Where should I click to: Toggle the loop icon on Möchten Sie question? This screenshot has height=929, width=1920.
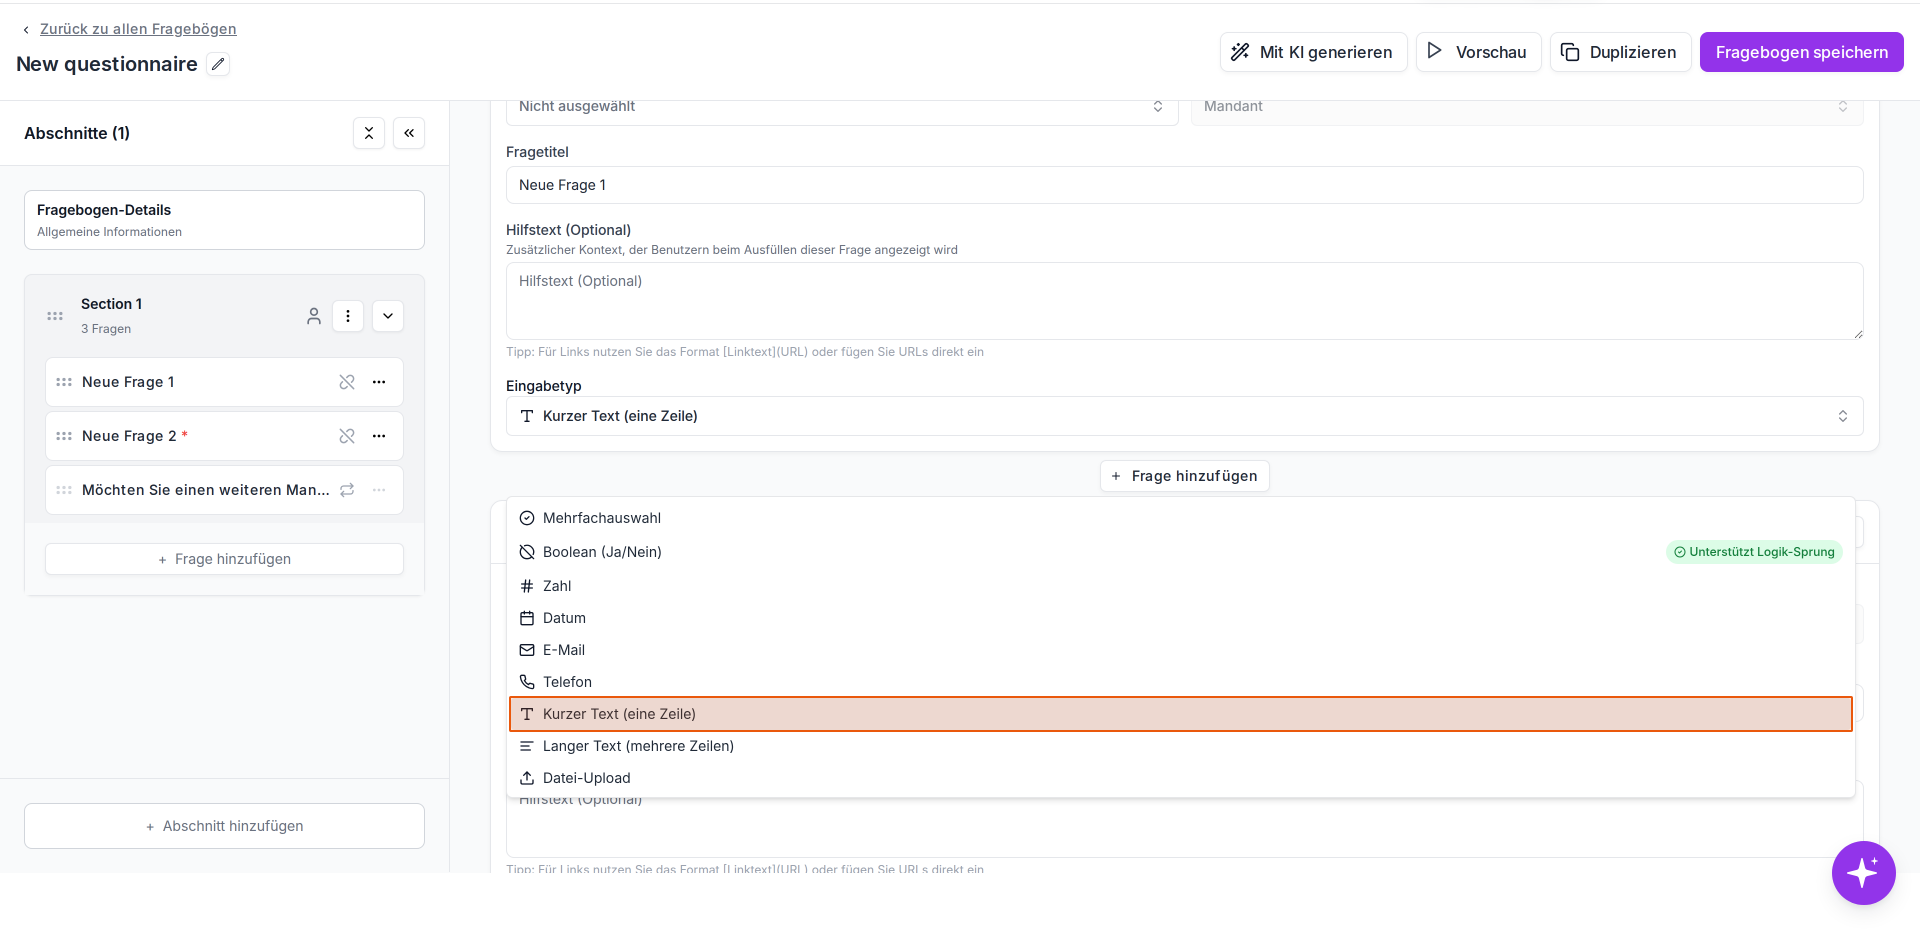[347, 490]
